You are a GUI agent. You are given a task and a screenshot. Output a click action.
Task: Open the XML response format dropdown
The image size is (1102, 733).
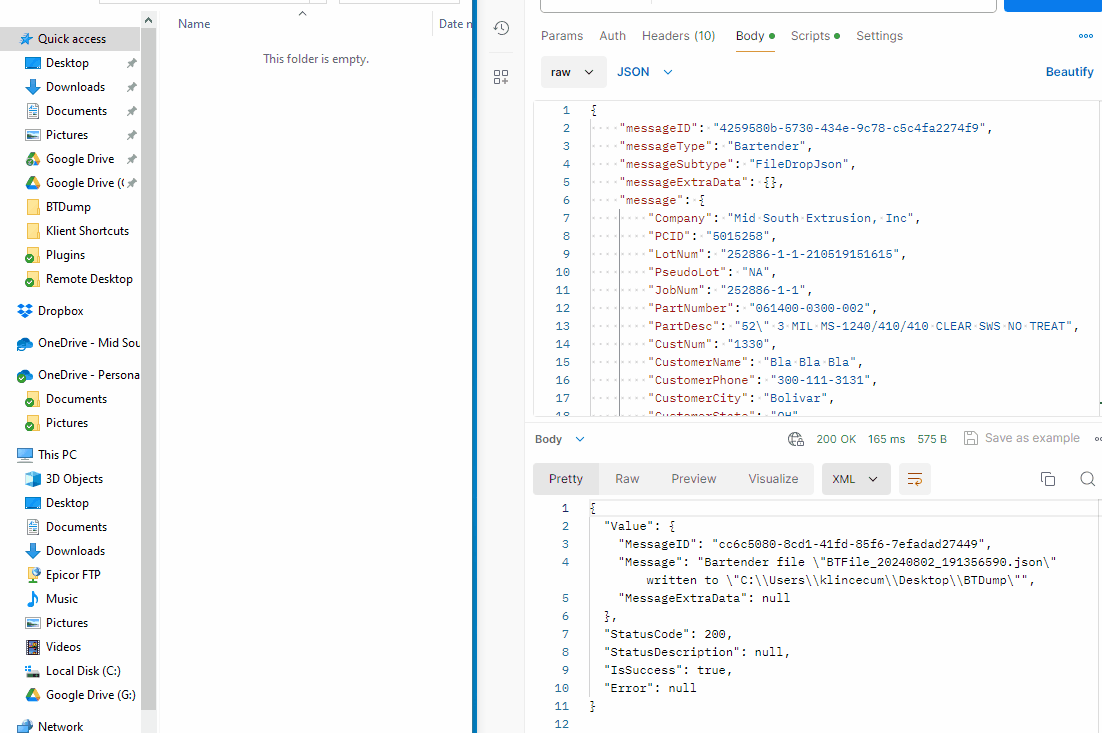(x=855, y=479)
